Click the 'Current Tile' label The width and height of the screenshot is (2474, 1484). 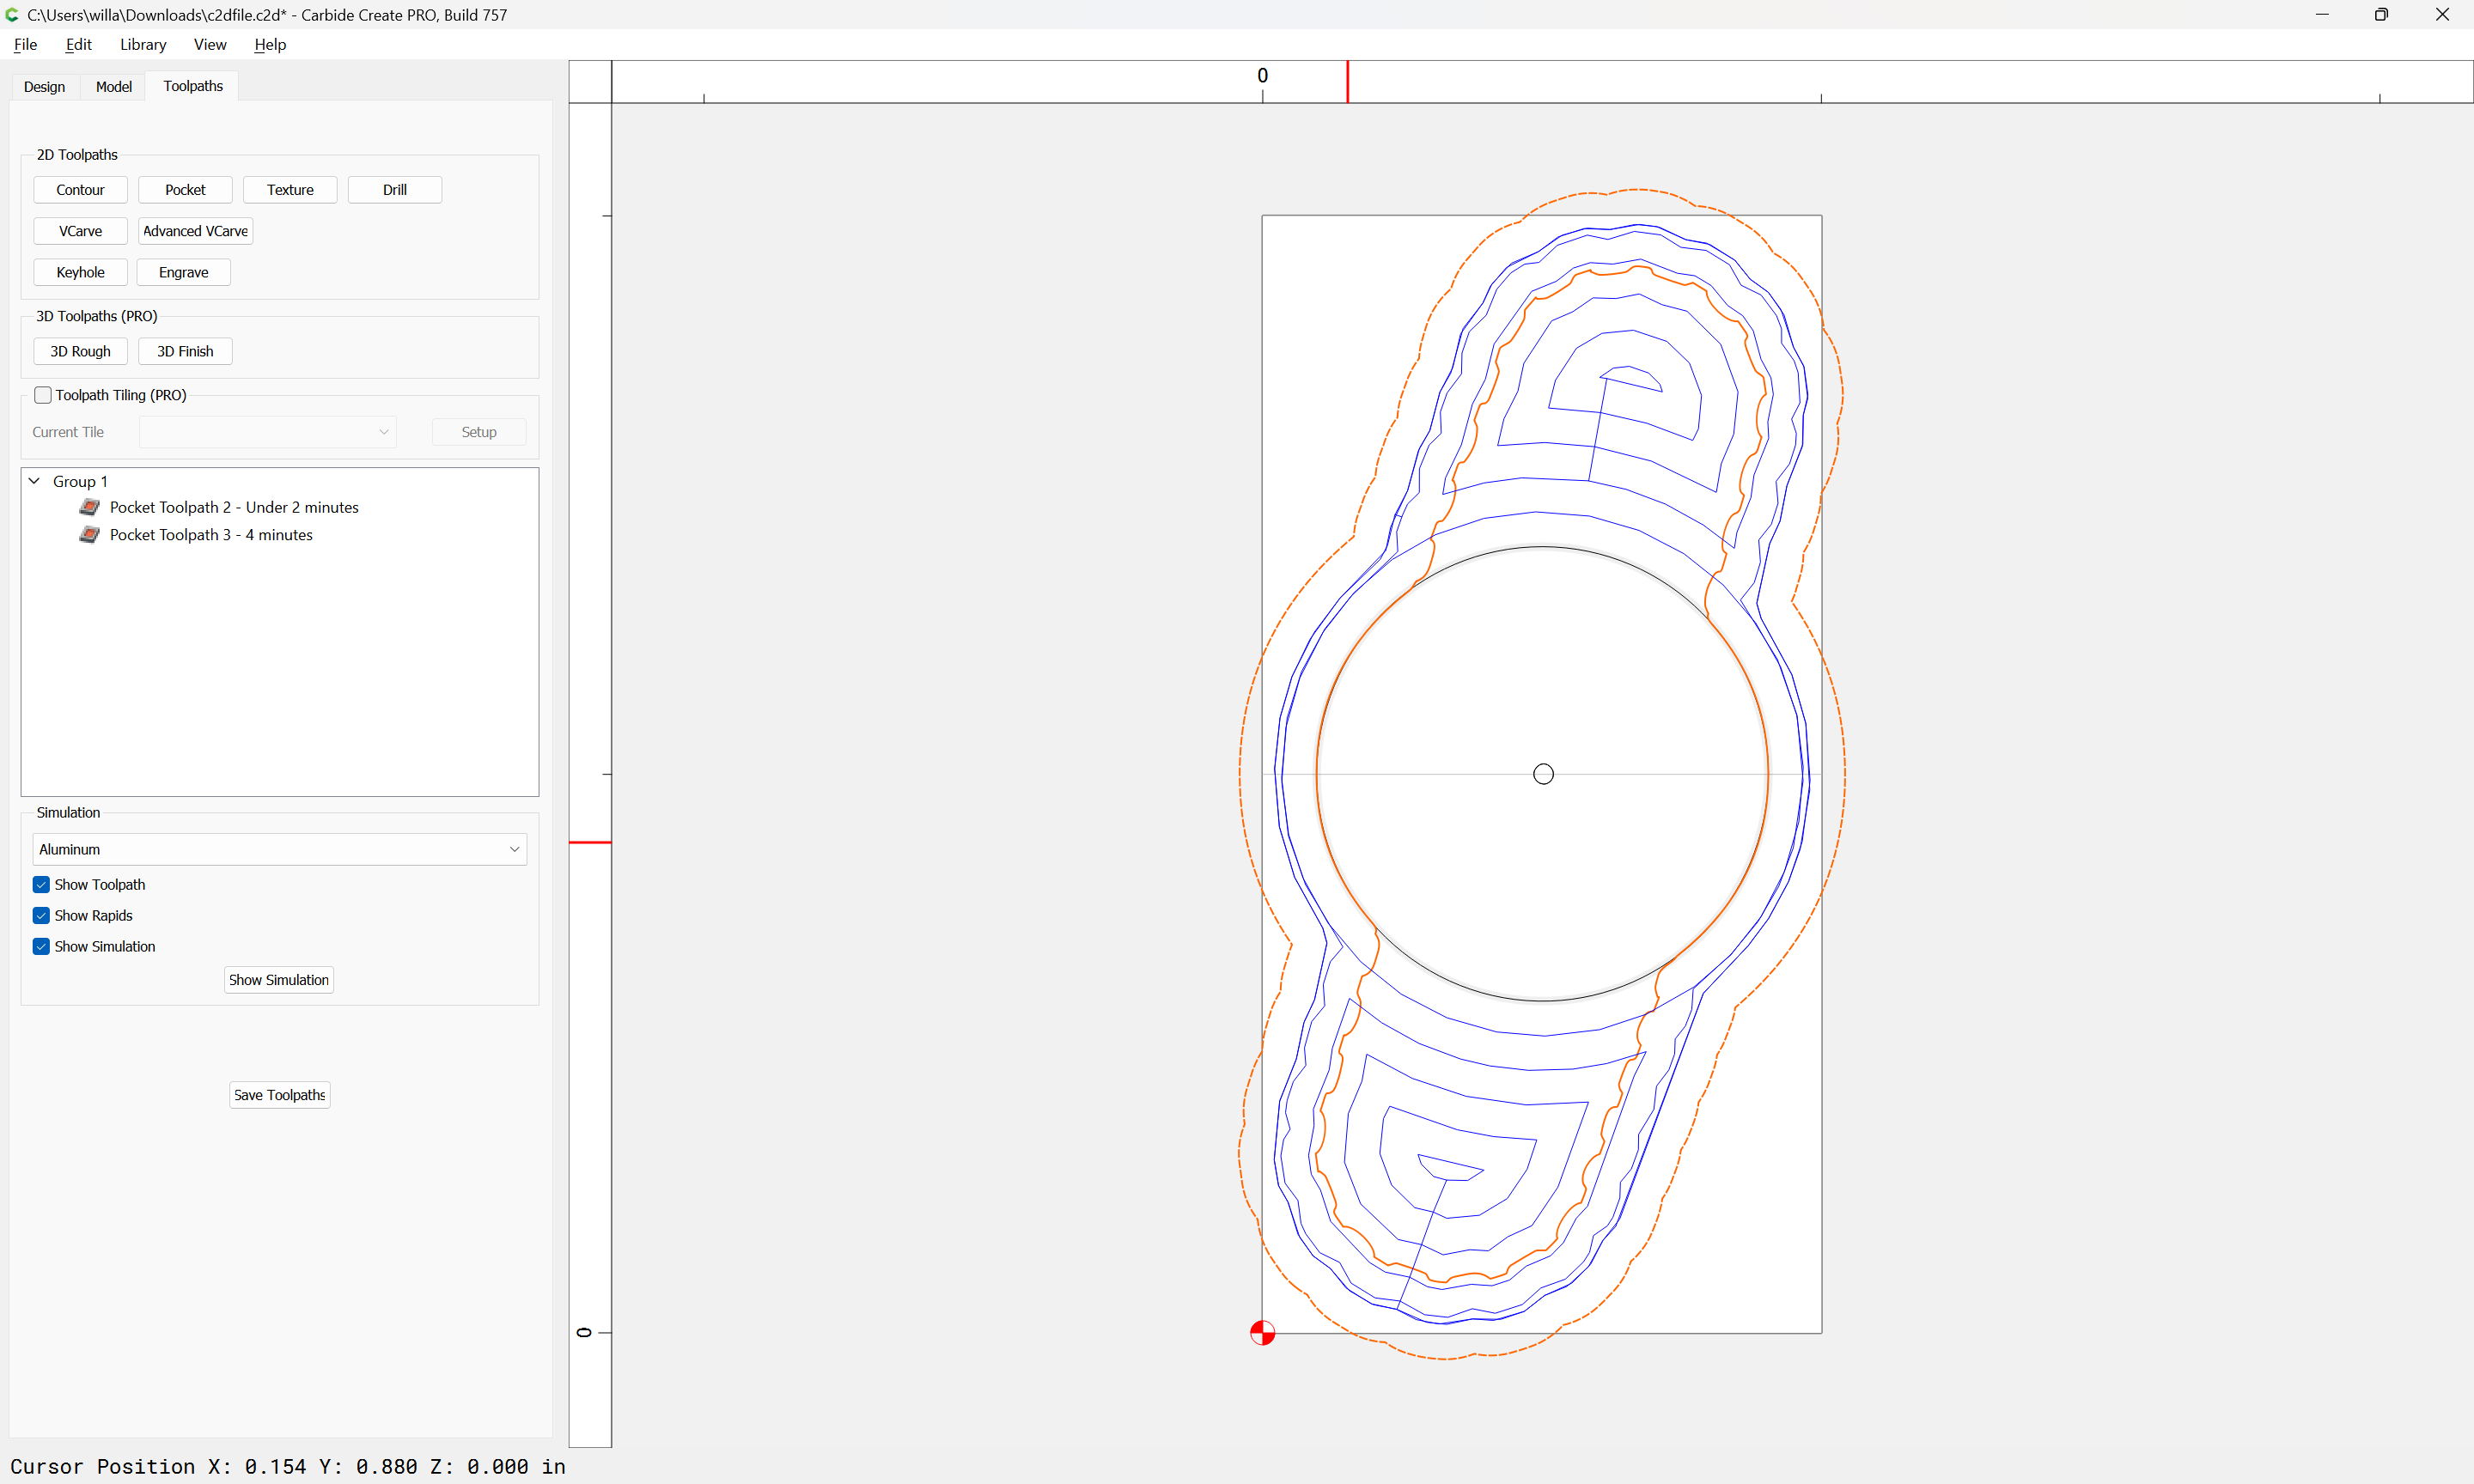coord(68,432)
